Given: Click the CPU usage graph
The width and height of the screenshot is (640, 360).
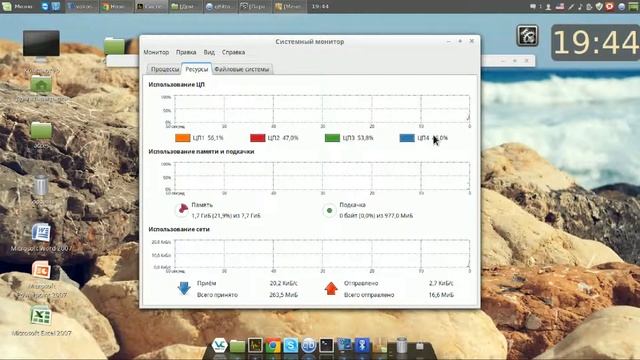Looking at the screenshot, I should point(322,109).
